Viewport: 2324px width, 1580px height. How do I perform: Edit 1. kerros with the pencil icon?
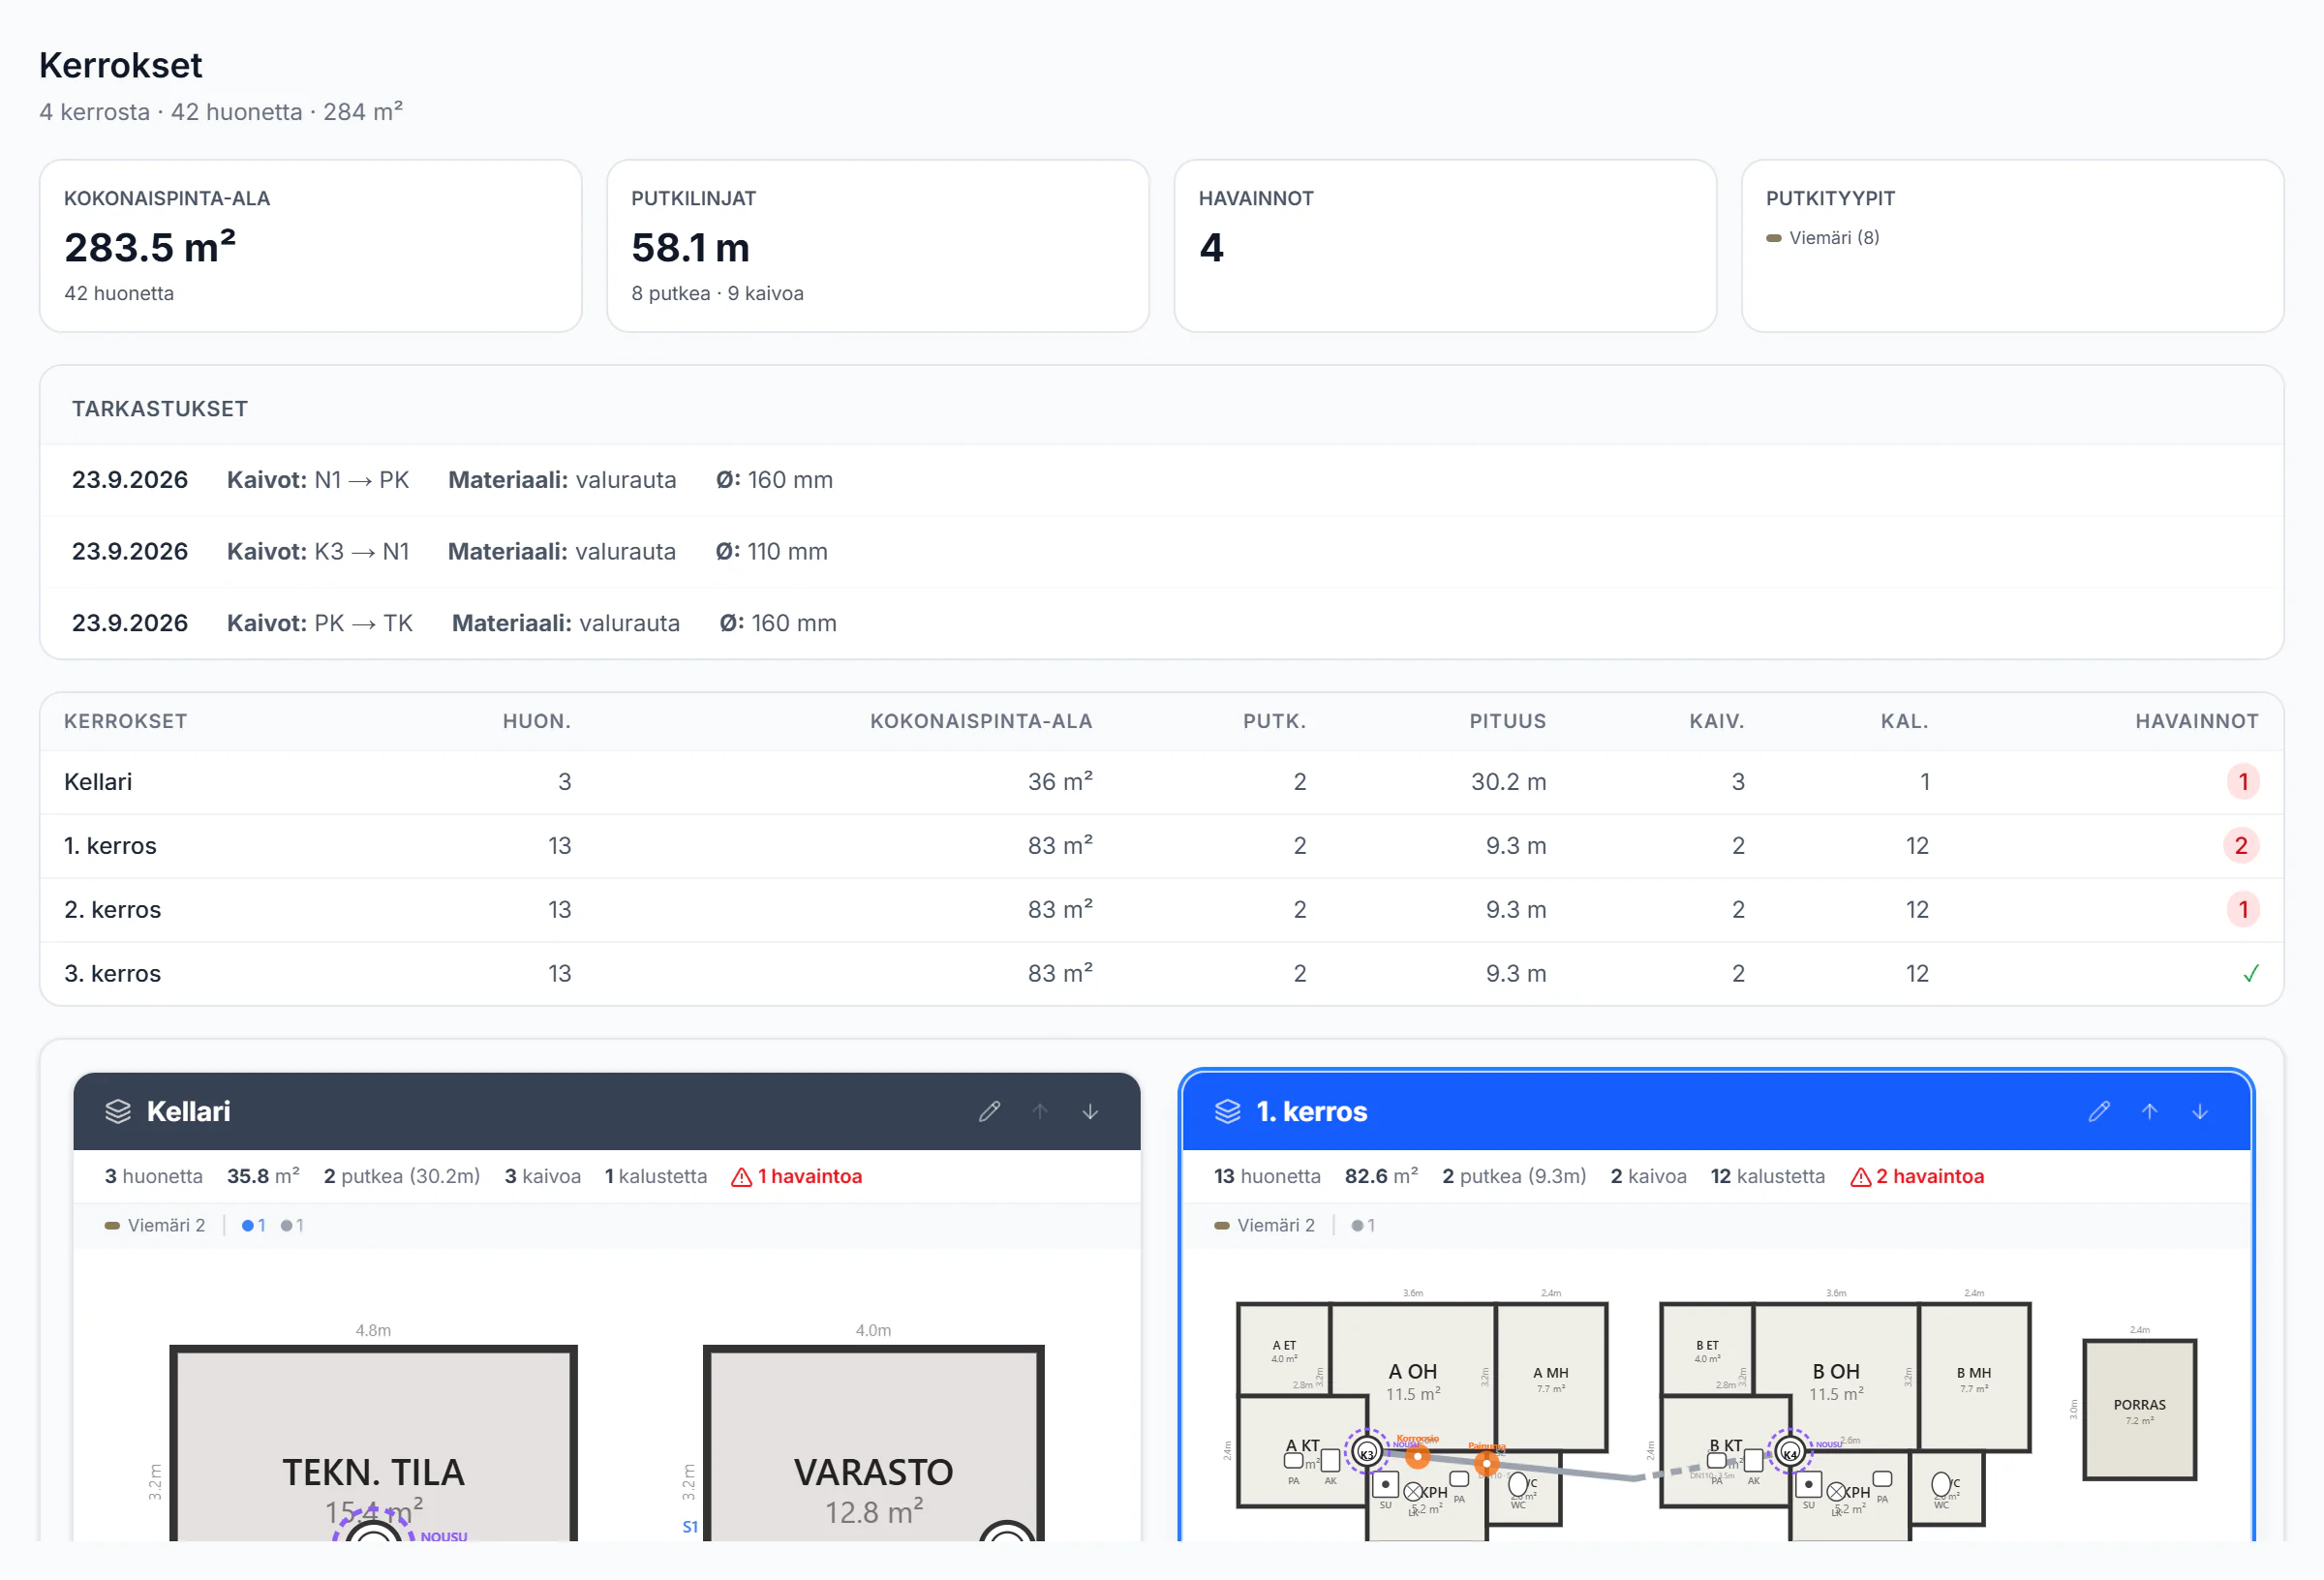(x=2099, y=1111)
